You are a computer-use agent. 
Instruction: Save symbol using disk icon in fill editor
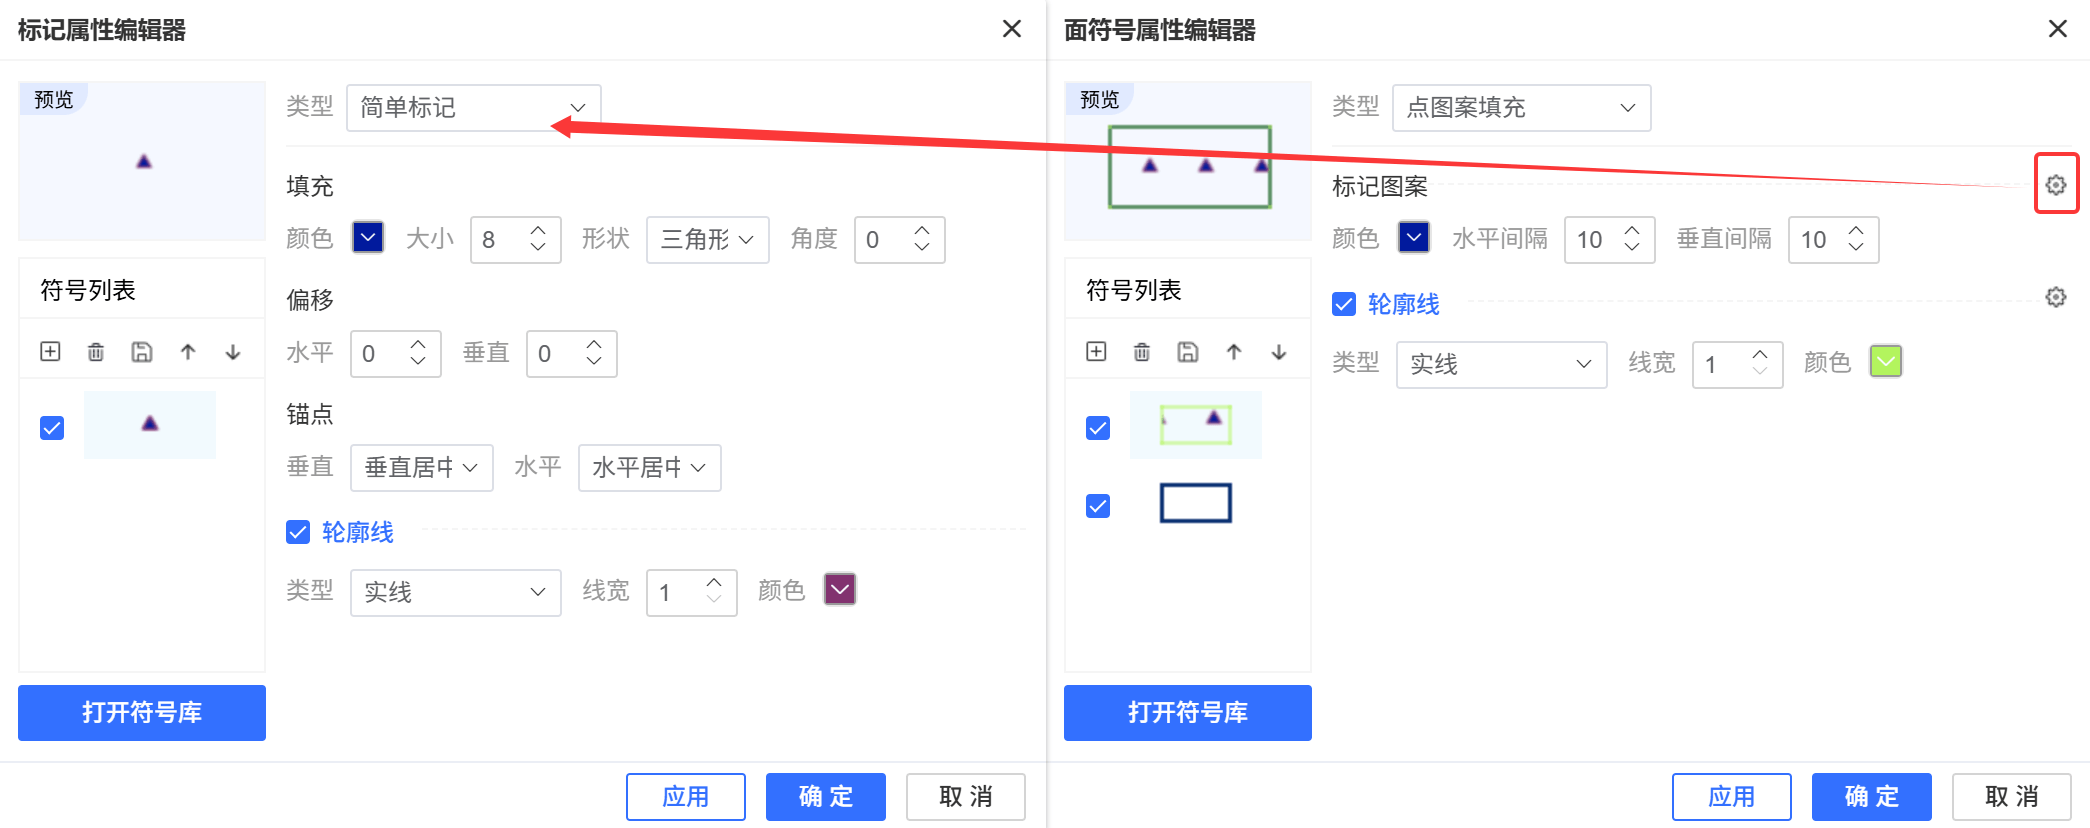click(1187, 352)
